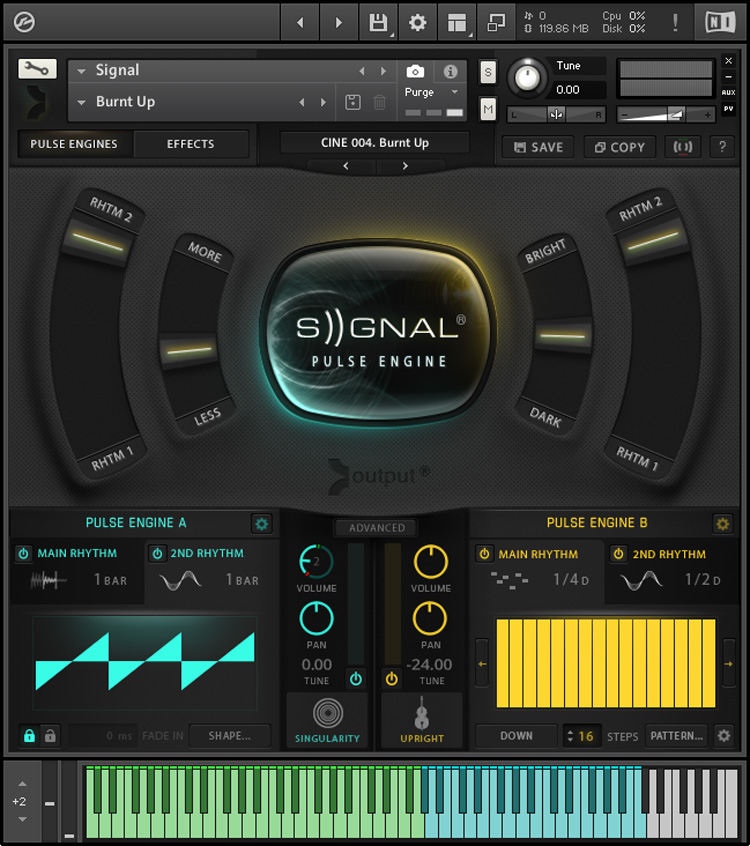Toggle the solo S button
The image size is (750, 846).
coord(488,72)
